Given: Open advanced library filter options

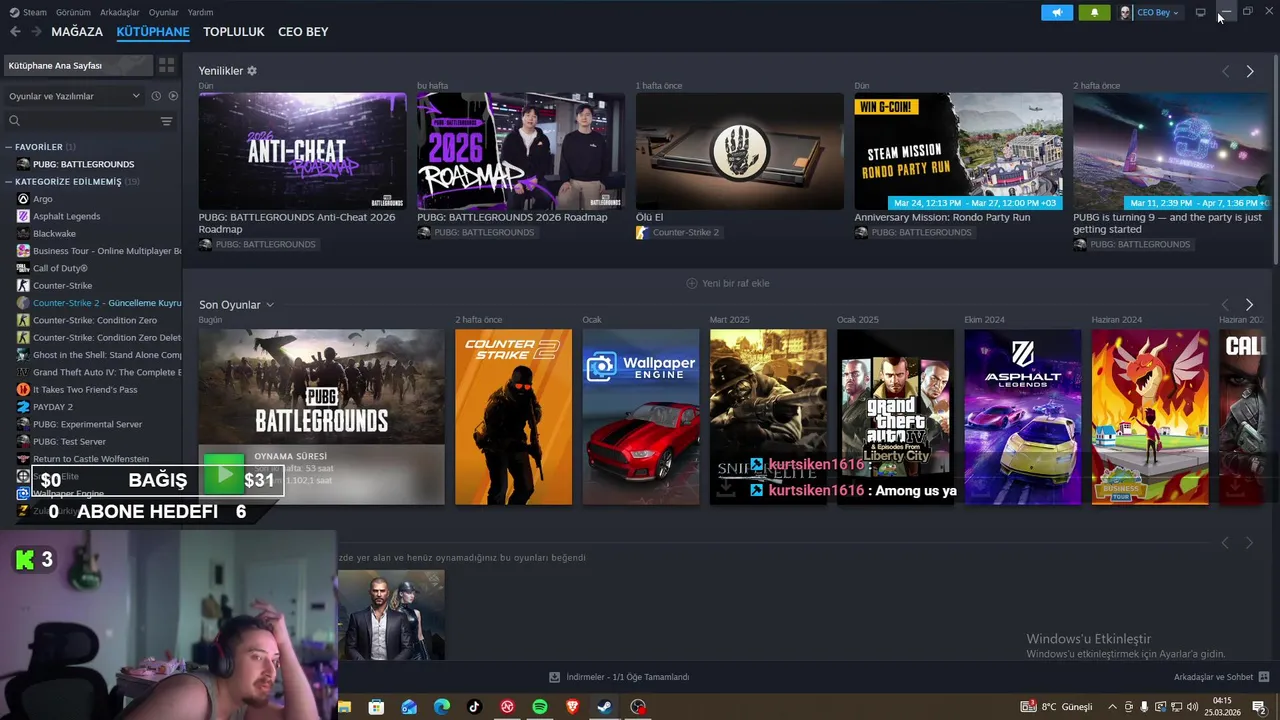Looking at the screenshot, I should tap(167, 121).
